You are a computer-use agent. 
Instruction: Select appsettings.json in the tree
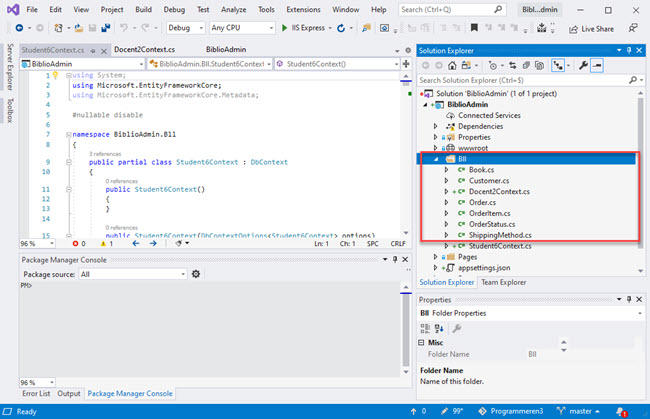tap(484, 268)
